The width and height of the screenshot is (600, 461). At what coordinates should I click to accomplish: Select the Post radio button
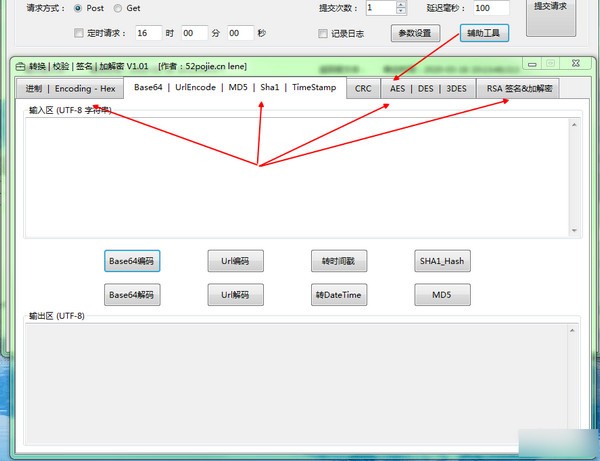(78, 8)
